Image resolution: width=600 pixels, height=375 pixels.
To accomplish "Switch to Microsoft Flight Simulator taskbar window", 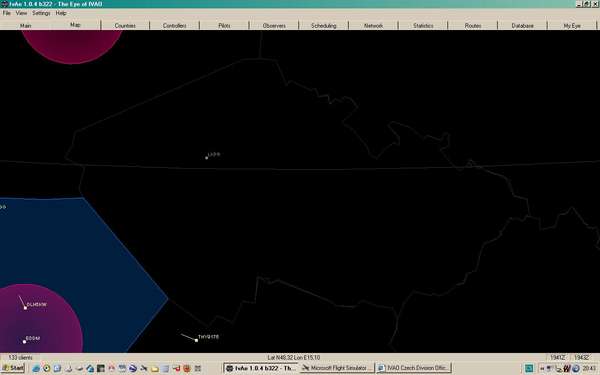I will [x=337, y=368].
